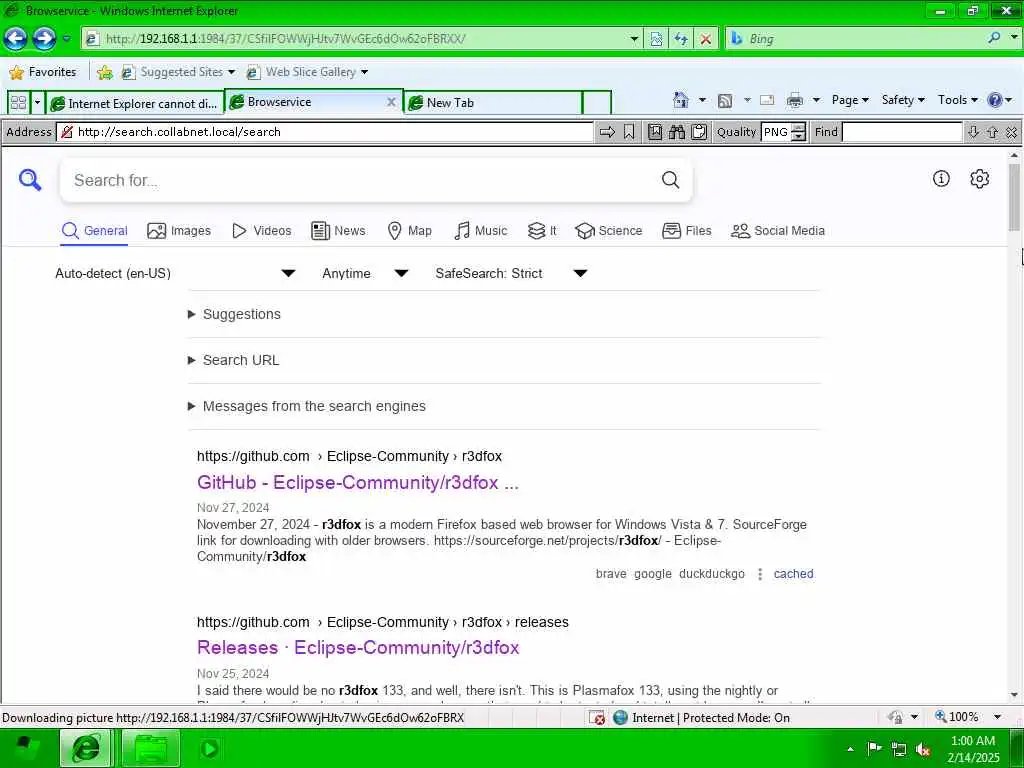The image size is (1024, 768).
Task: Click the clipboard icon in Browservice bar
Action: point(699,132)
